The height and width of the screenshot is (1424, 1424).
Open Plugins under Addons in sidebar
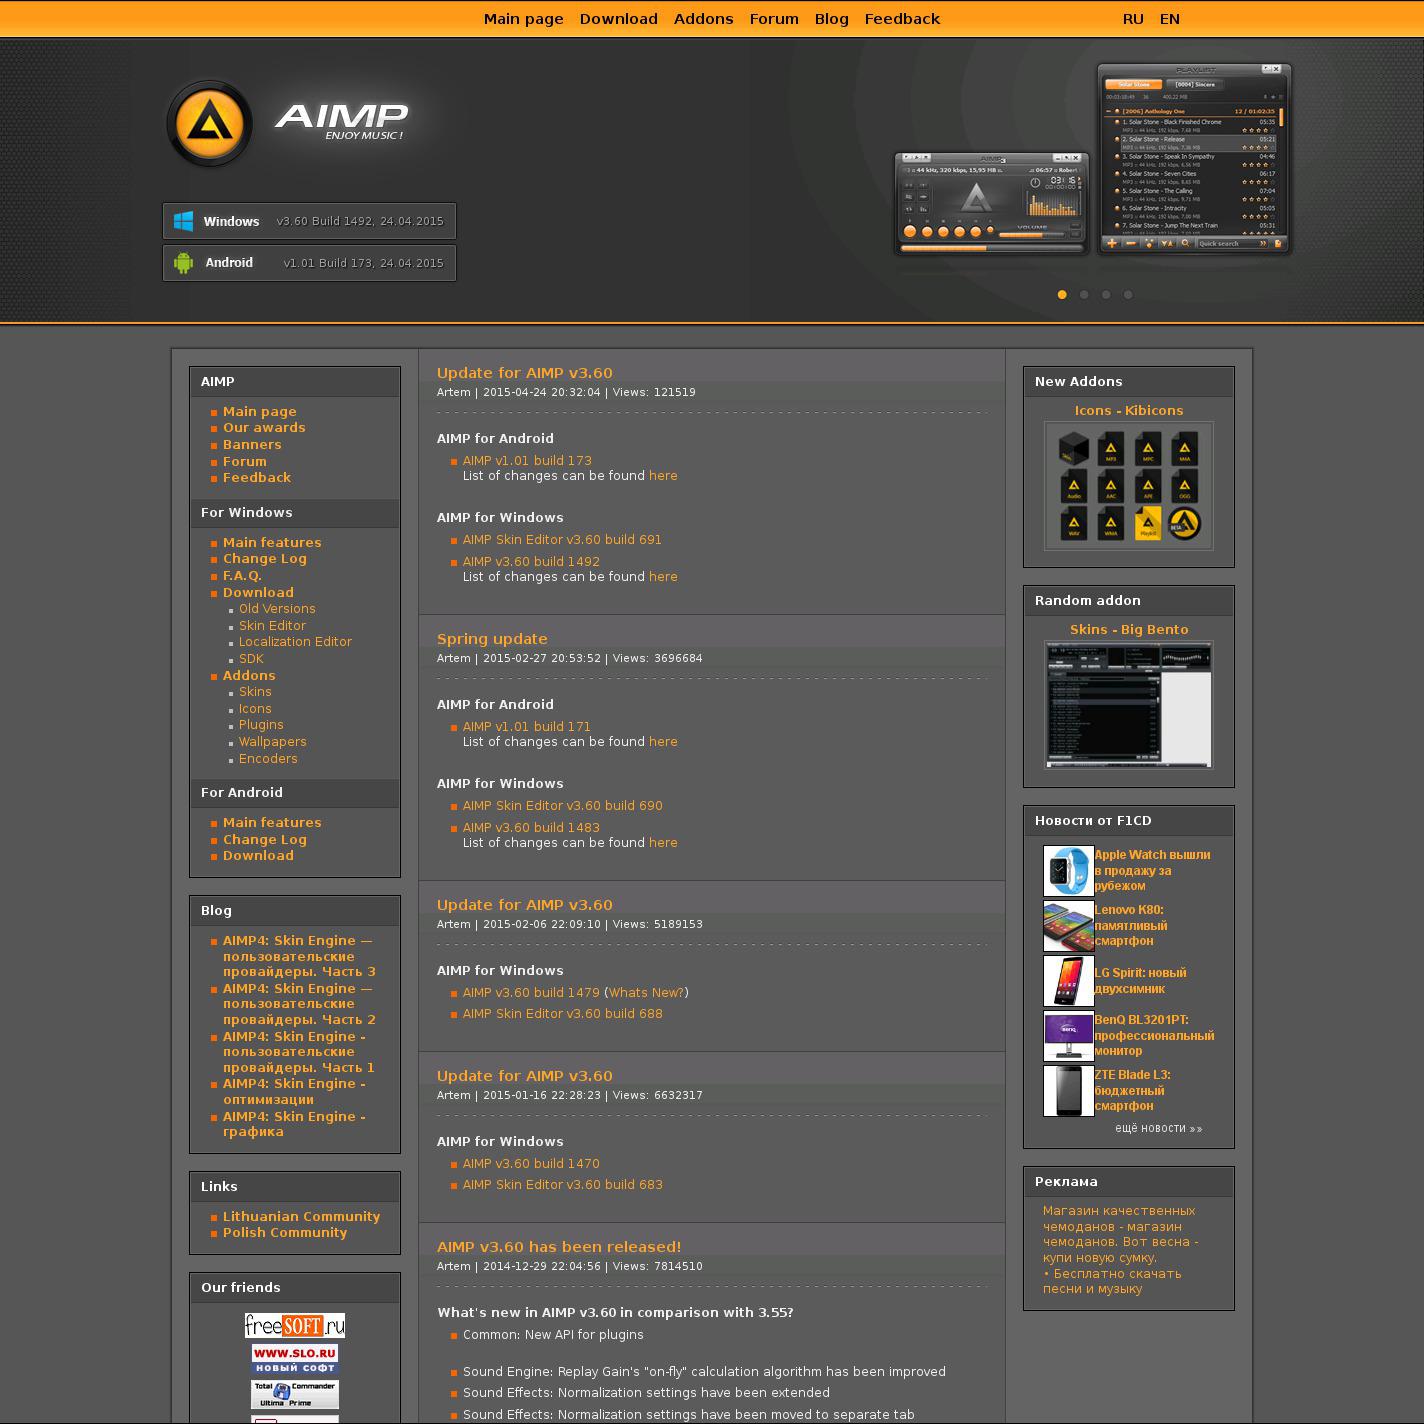[260, 725]
